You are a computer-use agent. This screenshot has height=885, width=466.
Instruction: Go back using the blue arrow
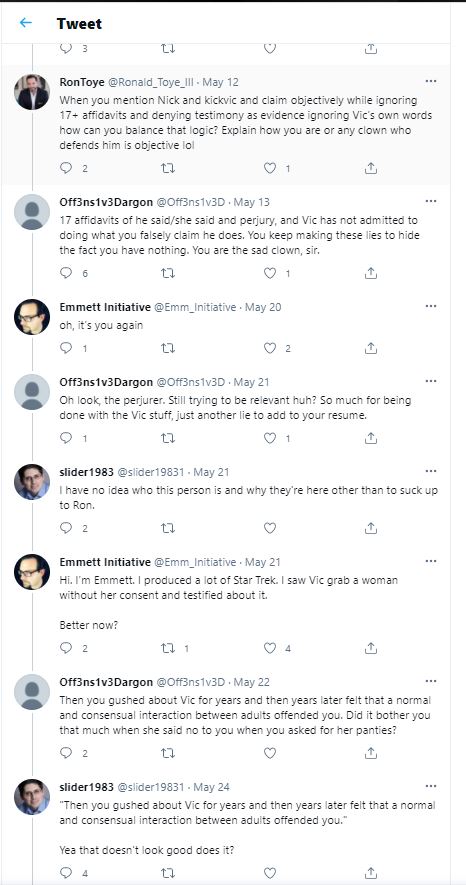(x=25, y=23)
